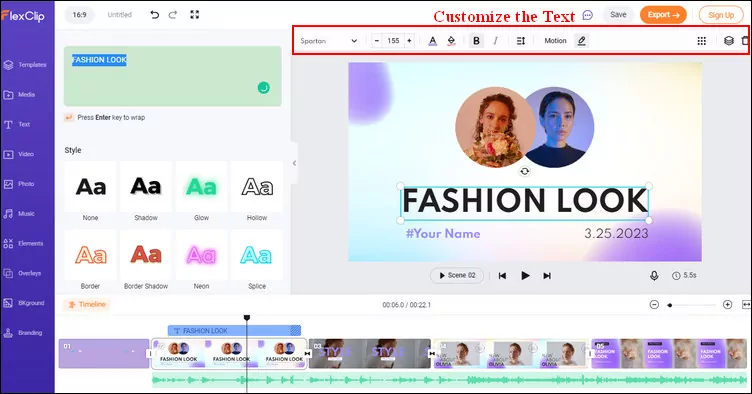Open the Text sidebar panel
752x394 pixels.
[17, 125]
